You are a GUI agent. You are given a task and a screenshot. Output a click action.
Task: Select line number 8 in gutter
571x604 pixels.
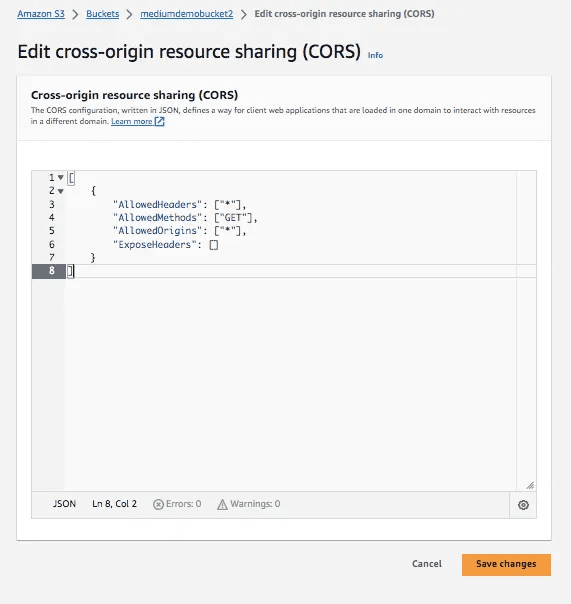(x=52, y=271)
